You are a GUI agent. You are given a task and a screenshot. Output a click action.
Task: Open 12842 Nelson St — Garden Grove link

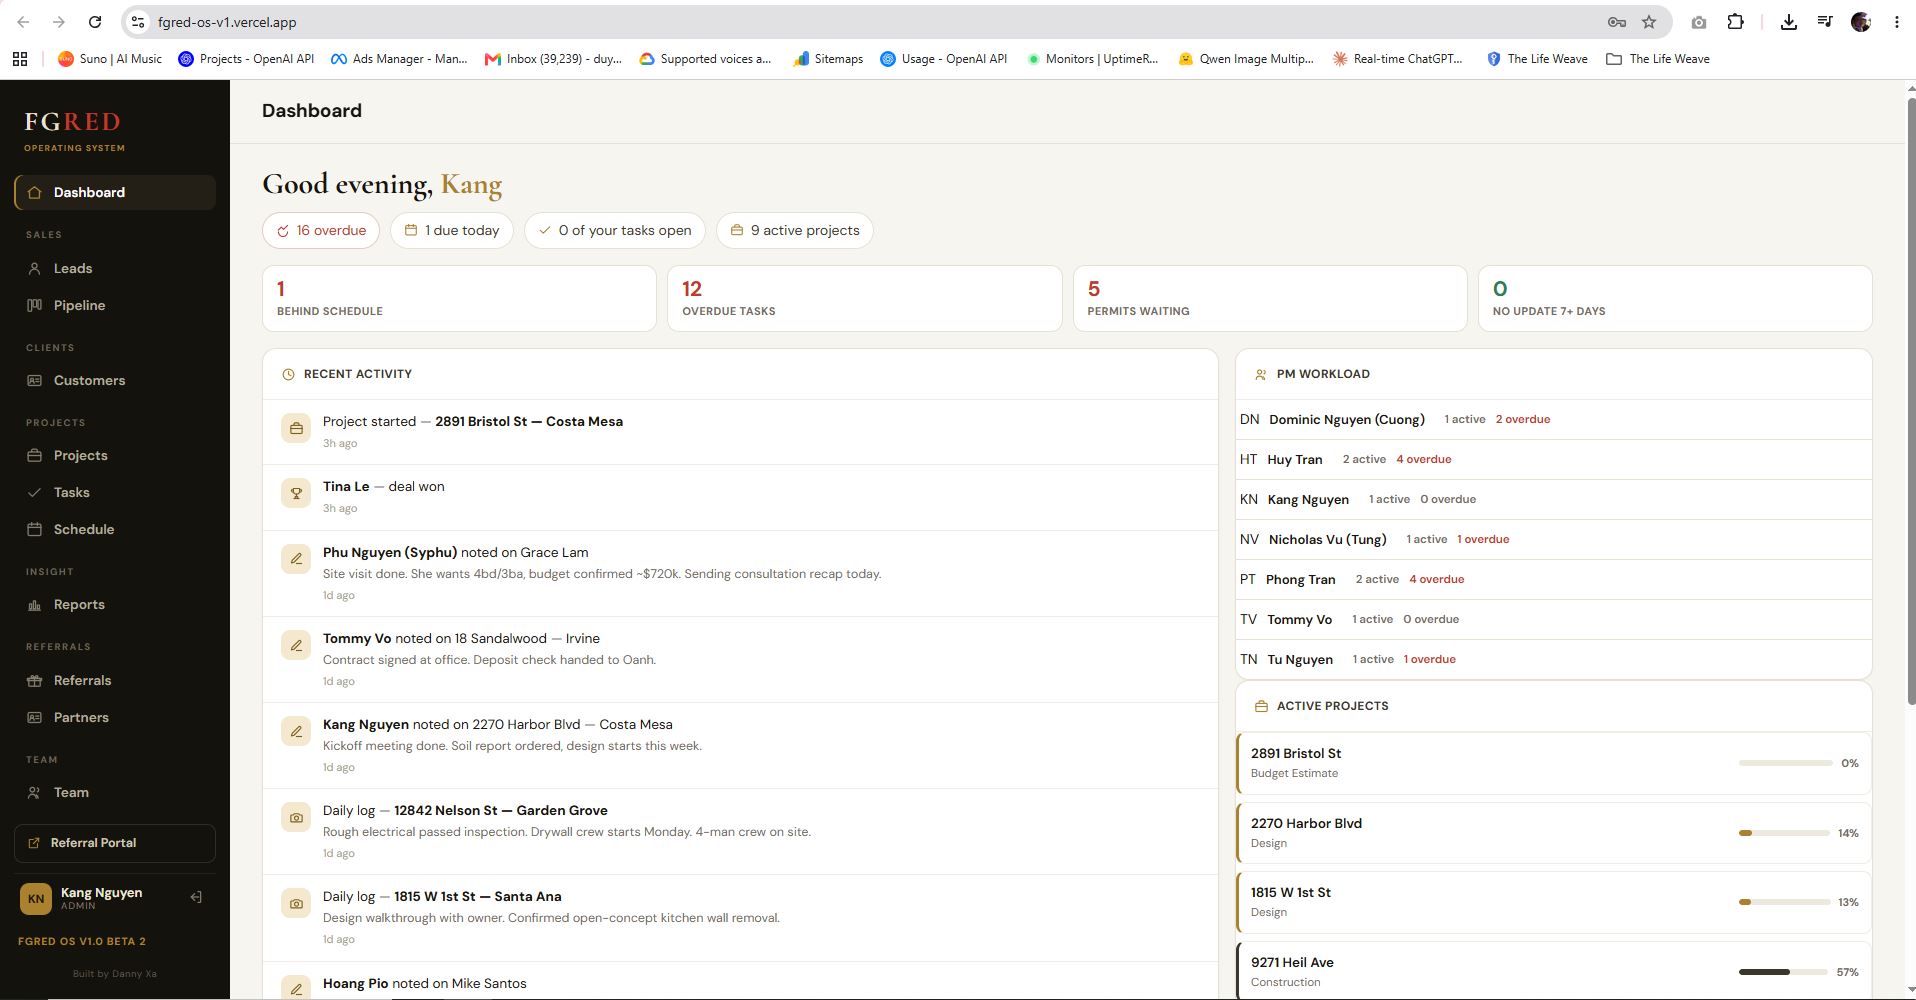click(x=501, y=810)
